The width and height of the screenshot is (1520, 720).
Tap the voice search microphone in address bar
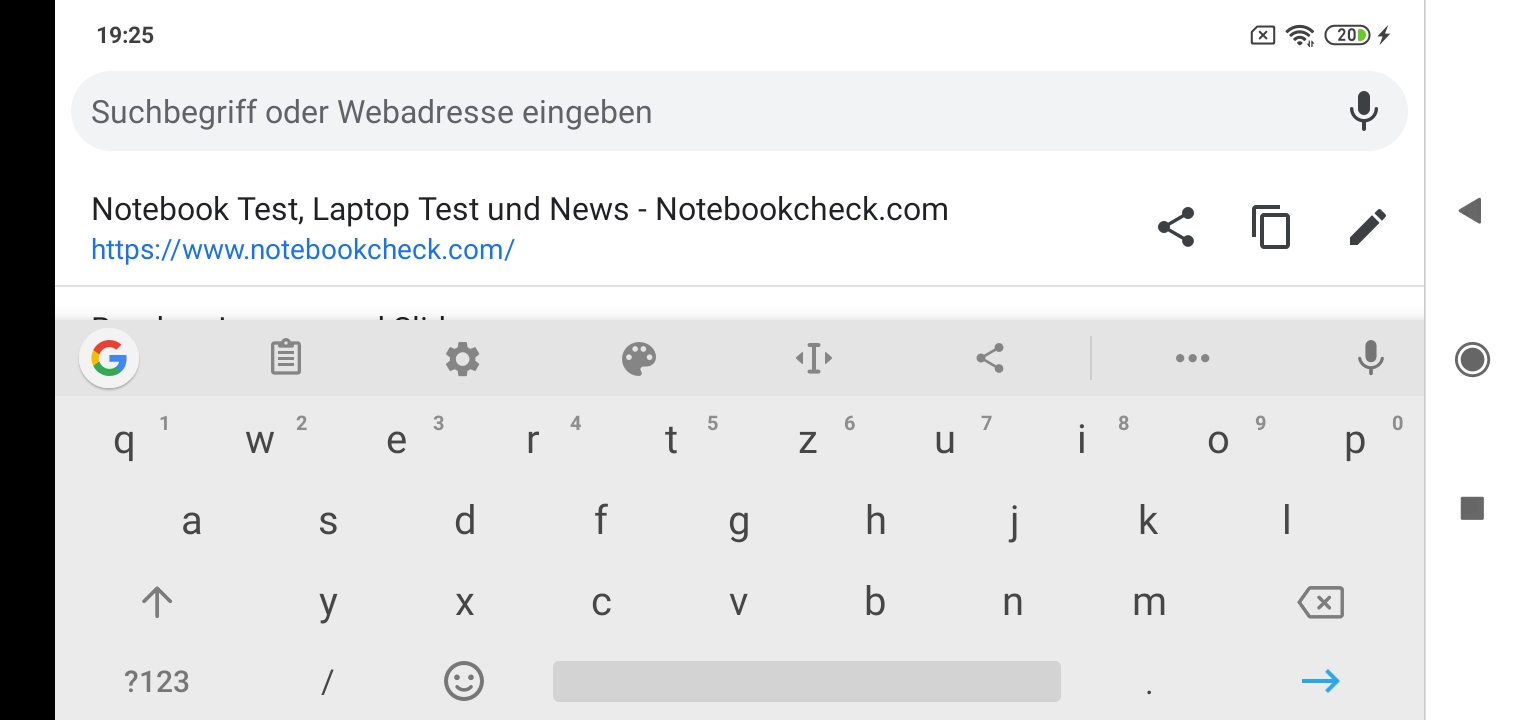[x=1363, y=111]
